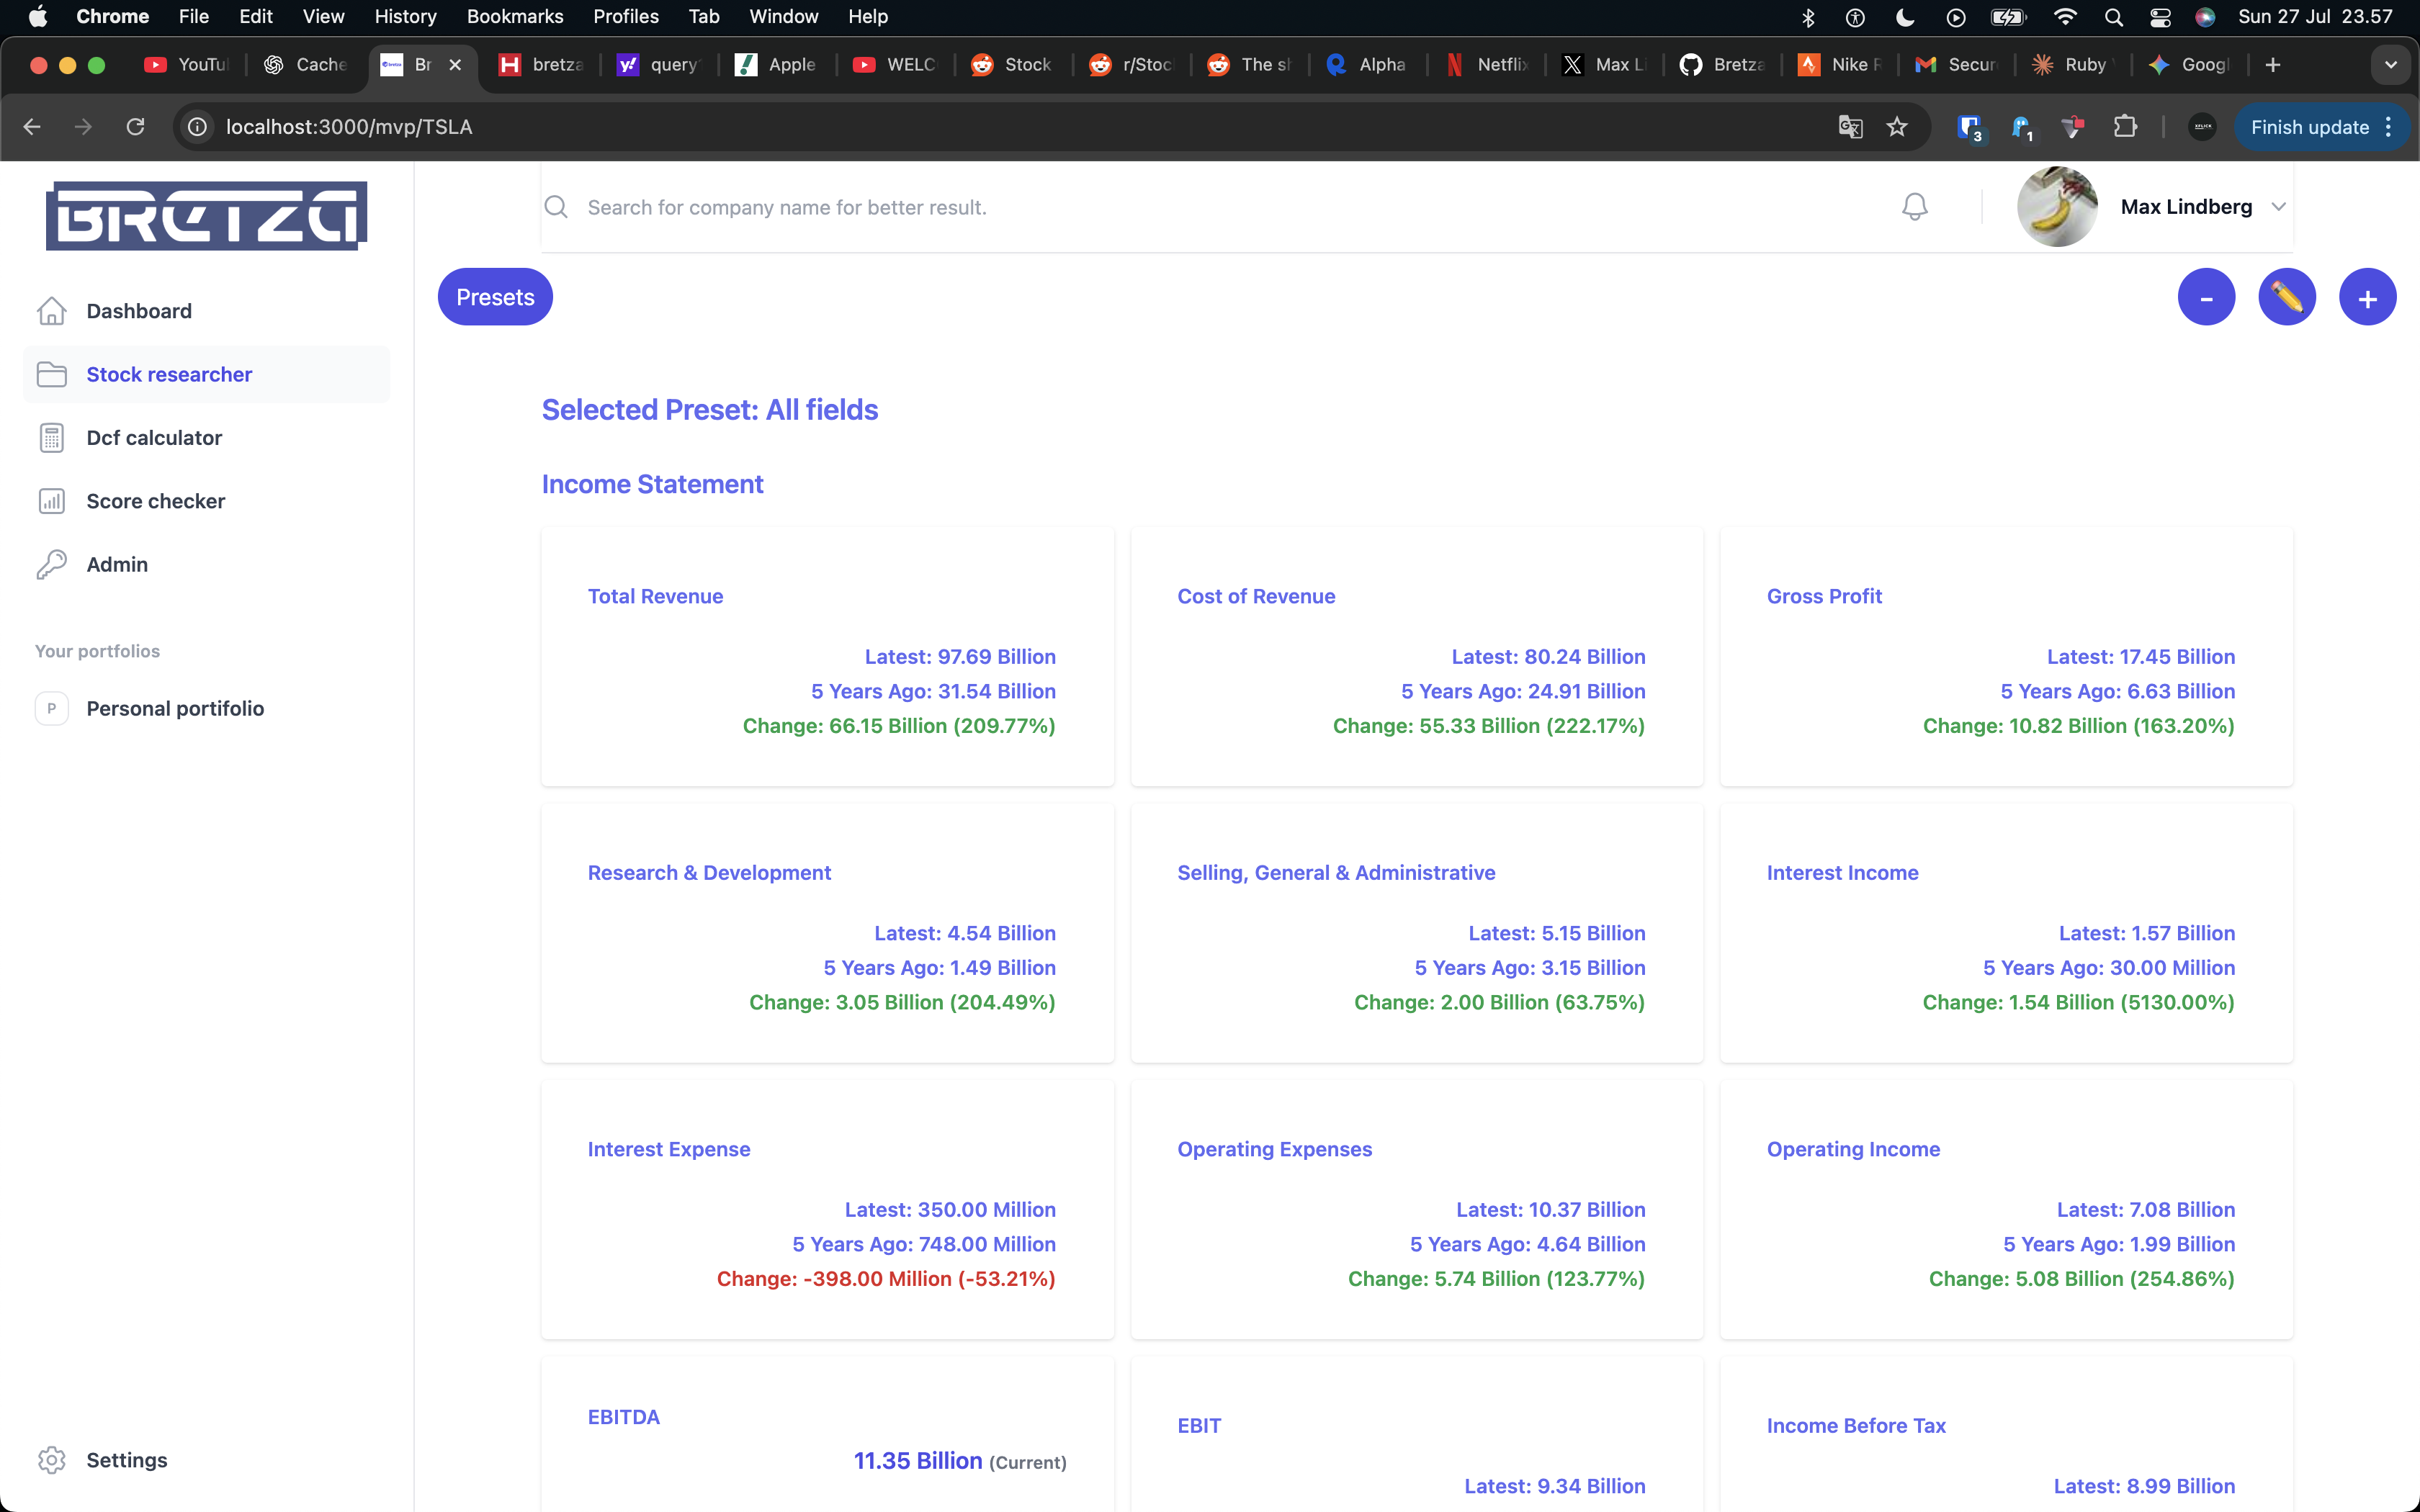Open the Score checker chart icon

click(x=52, y=501)
